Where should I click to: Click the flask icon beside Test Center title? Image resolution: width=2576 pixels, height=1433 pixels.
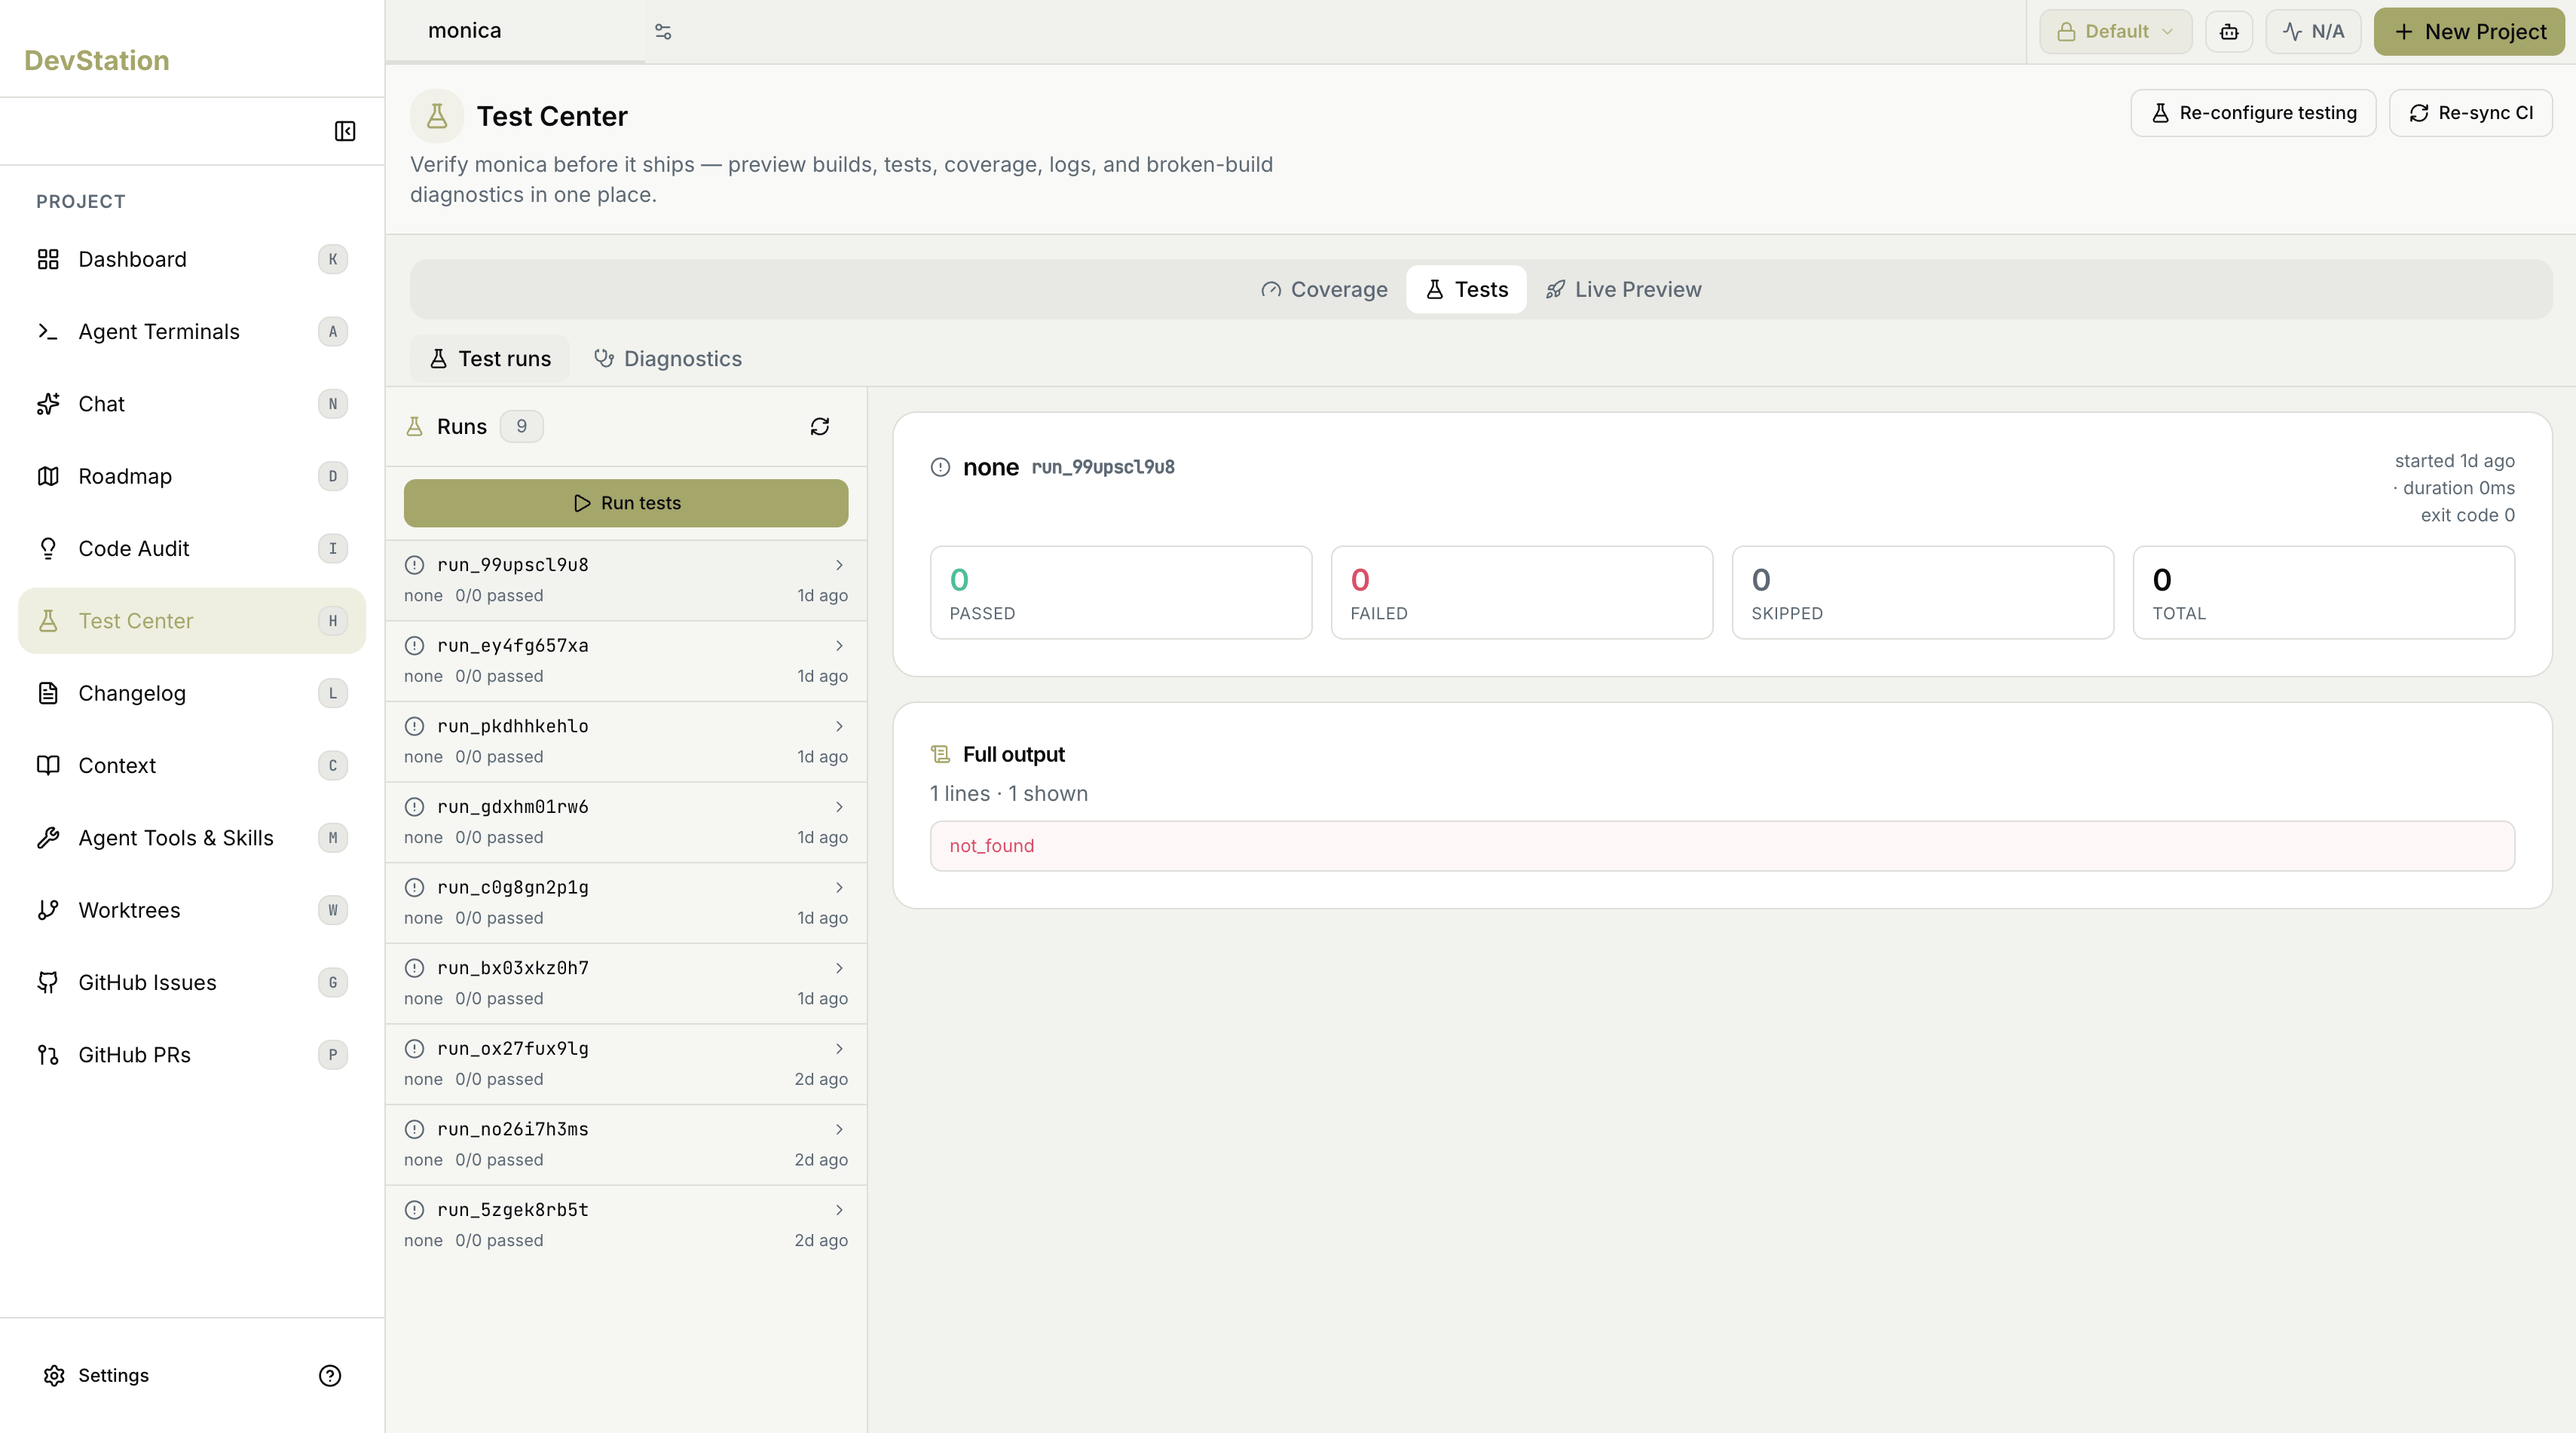point(437,116)
